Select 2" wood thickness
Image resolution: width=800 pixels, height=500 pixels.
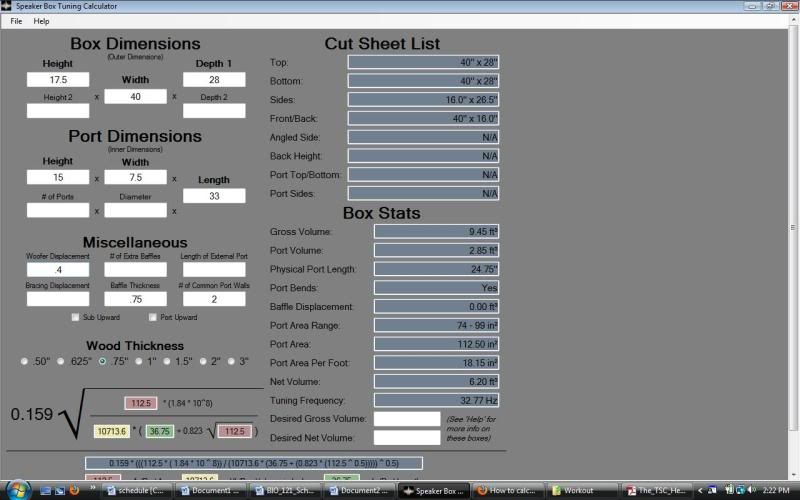(x=203, y=361)
